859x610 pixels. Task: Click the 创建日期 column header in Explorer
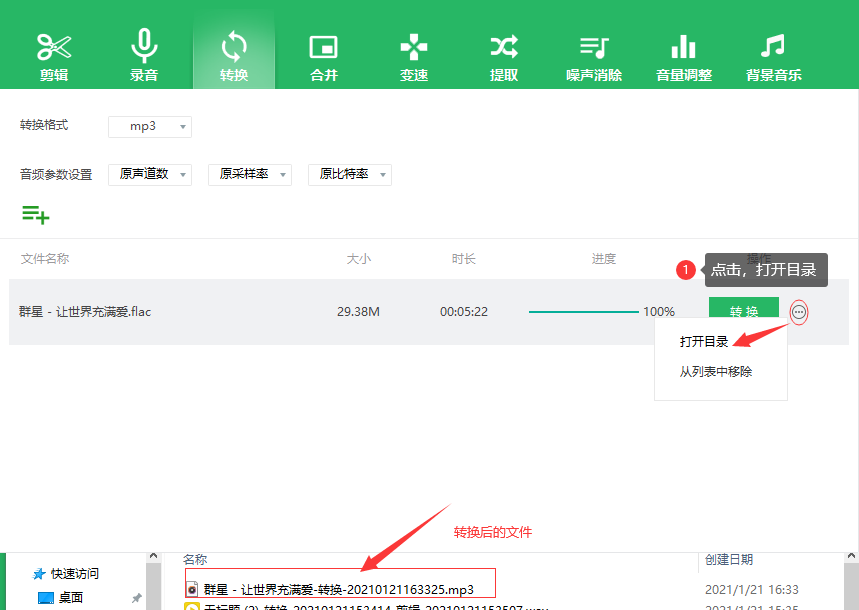pyautogui.click(x=729, y=560)
